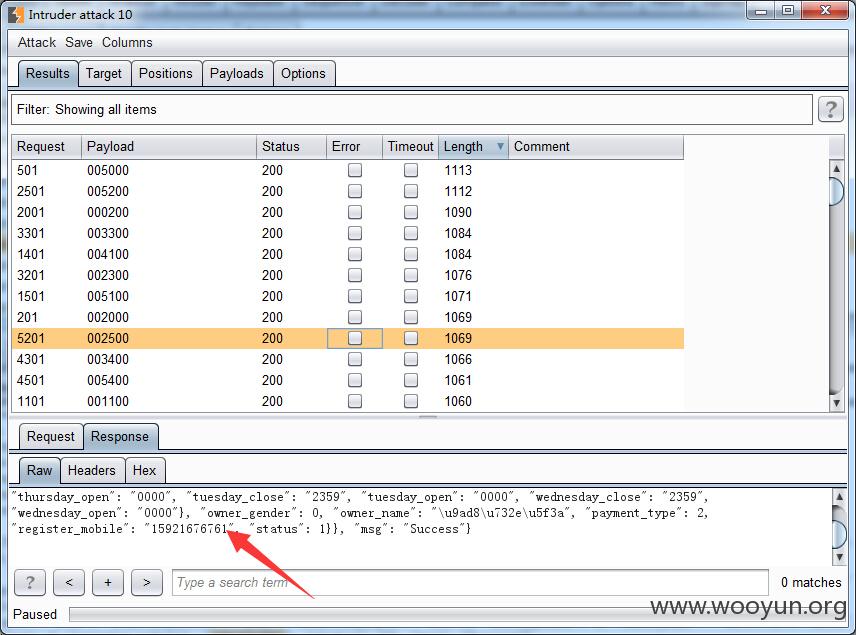Select highlighted row with payload 002500

[x=348, y=339]
